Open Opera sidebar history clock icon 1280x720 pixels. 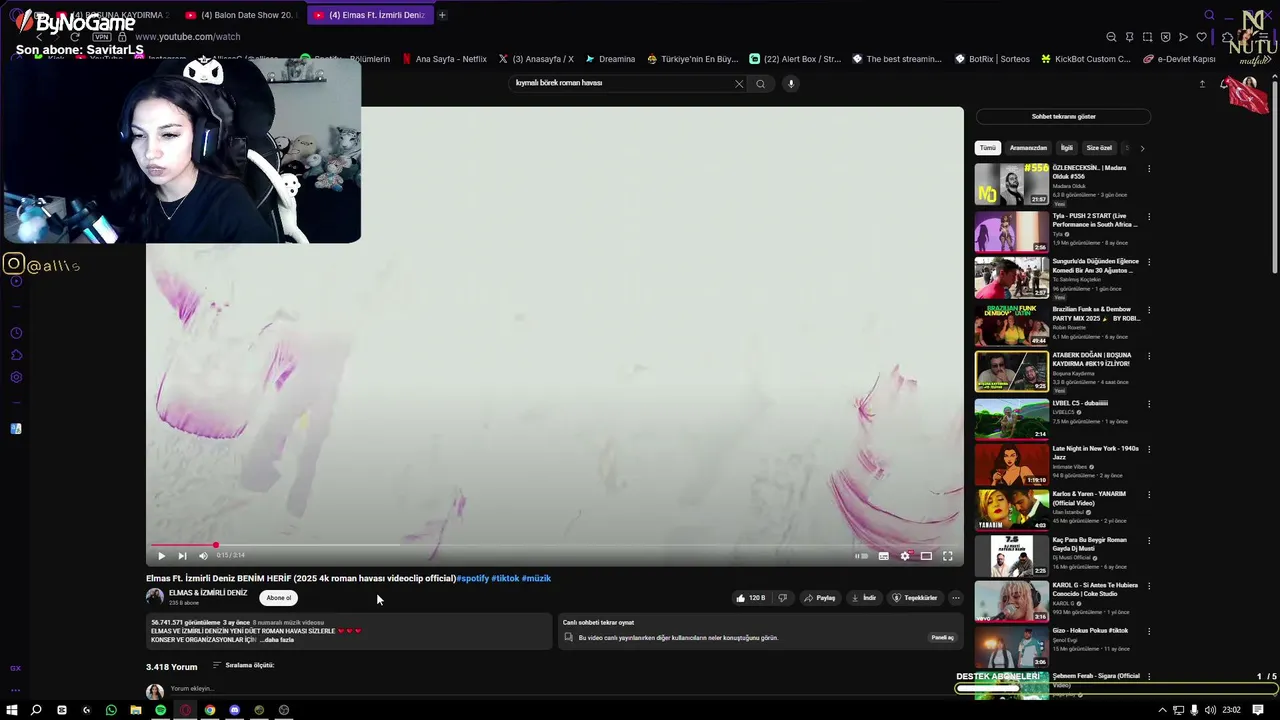[x=16, y=333]
